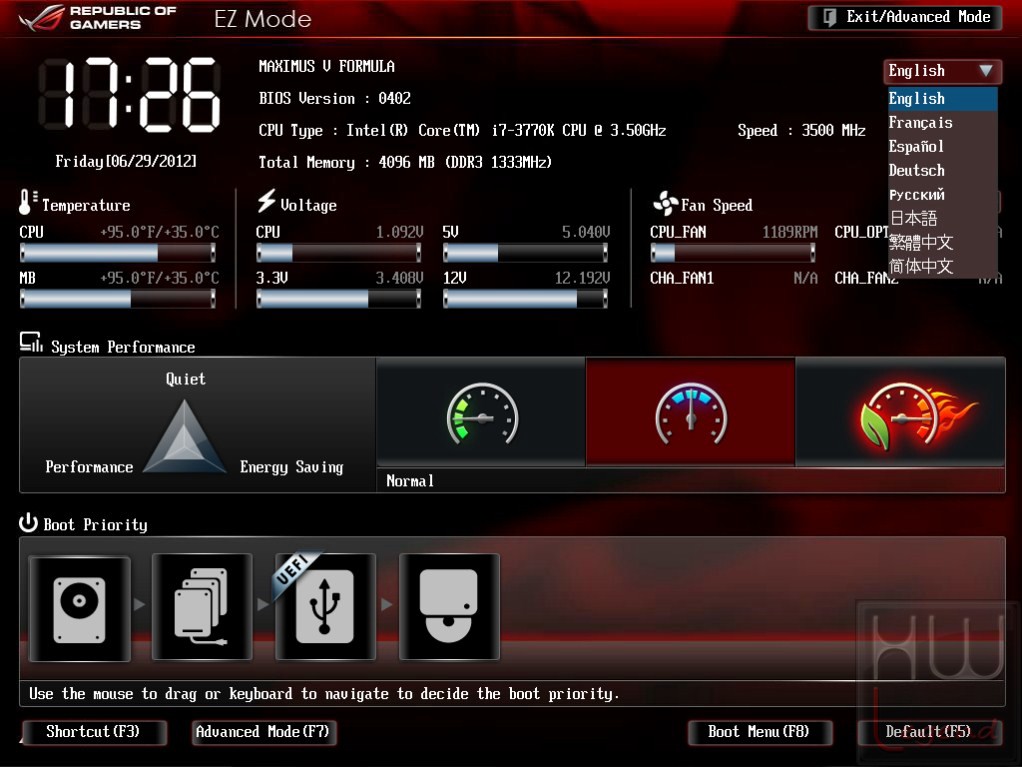Image resolution: width=1022 pixels, height=767 pixels.
Task: Choose Русский in the language list
Action: click(x=942, y=194)
